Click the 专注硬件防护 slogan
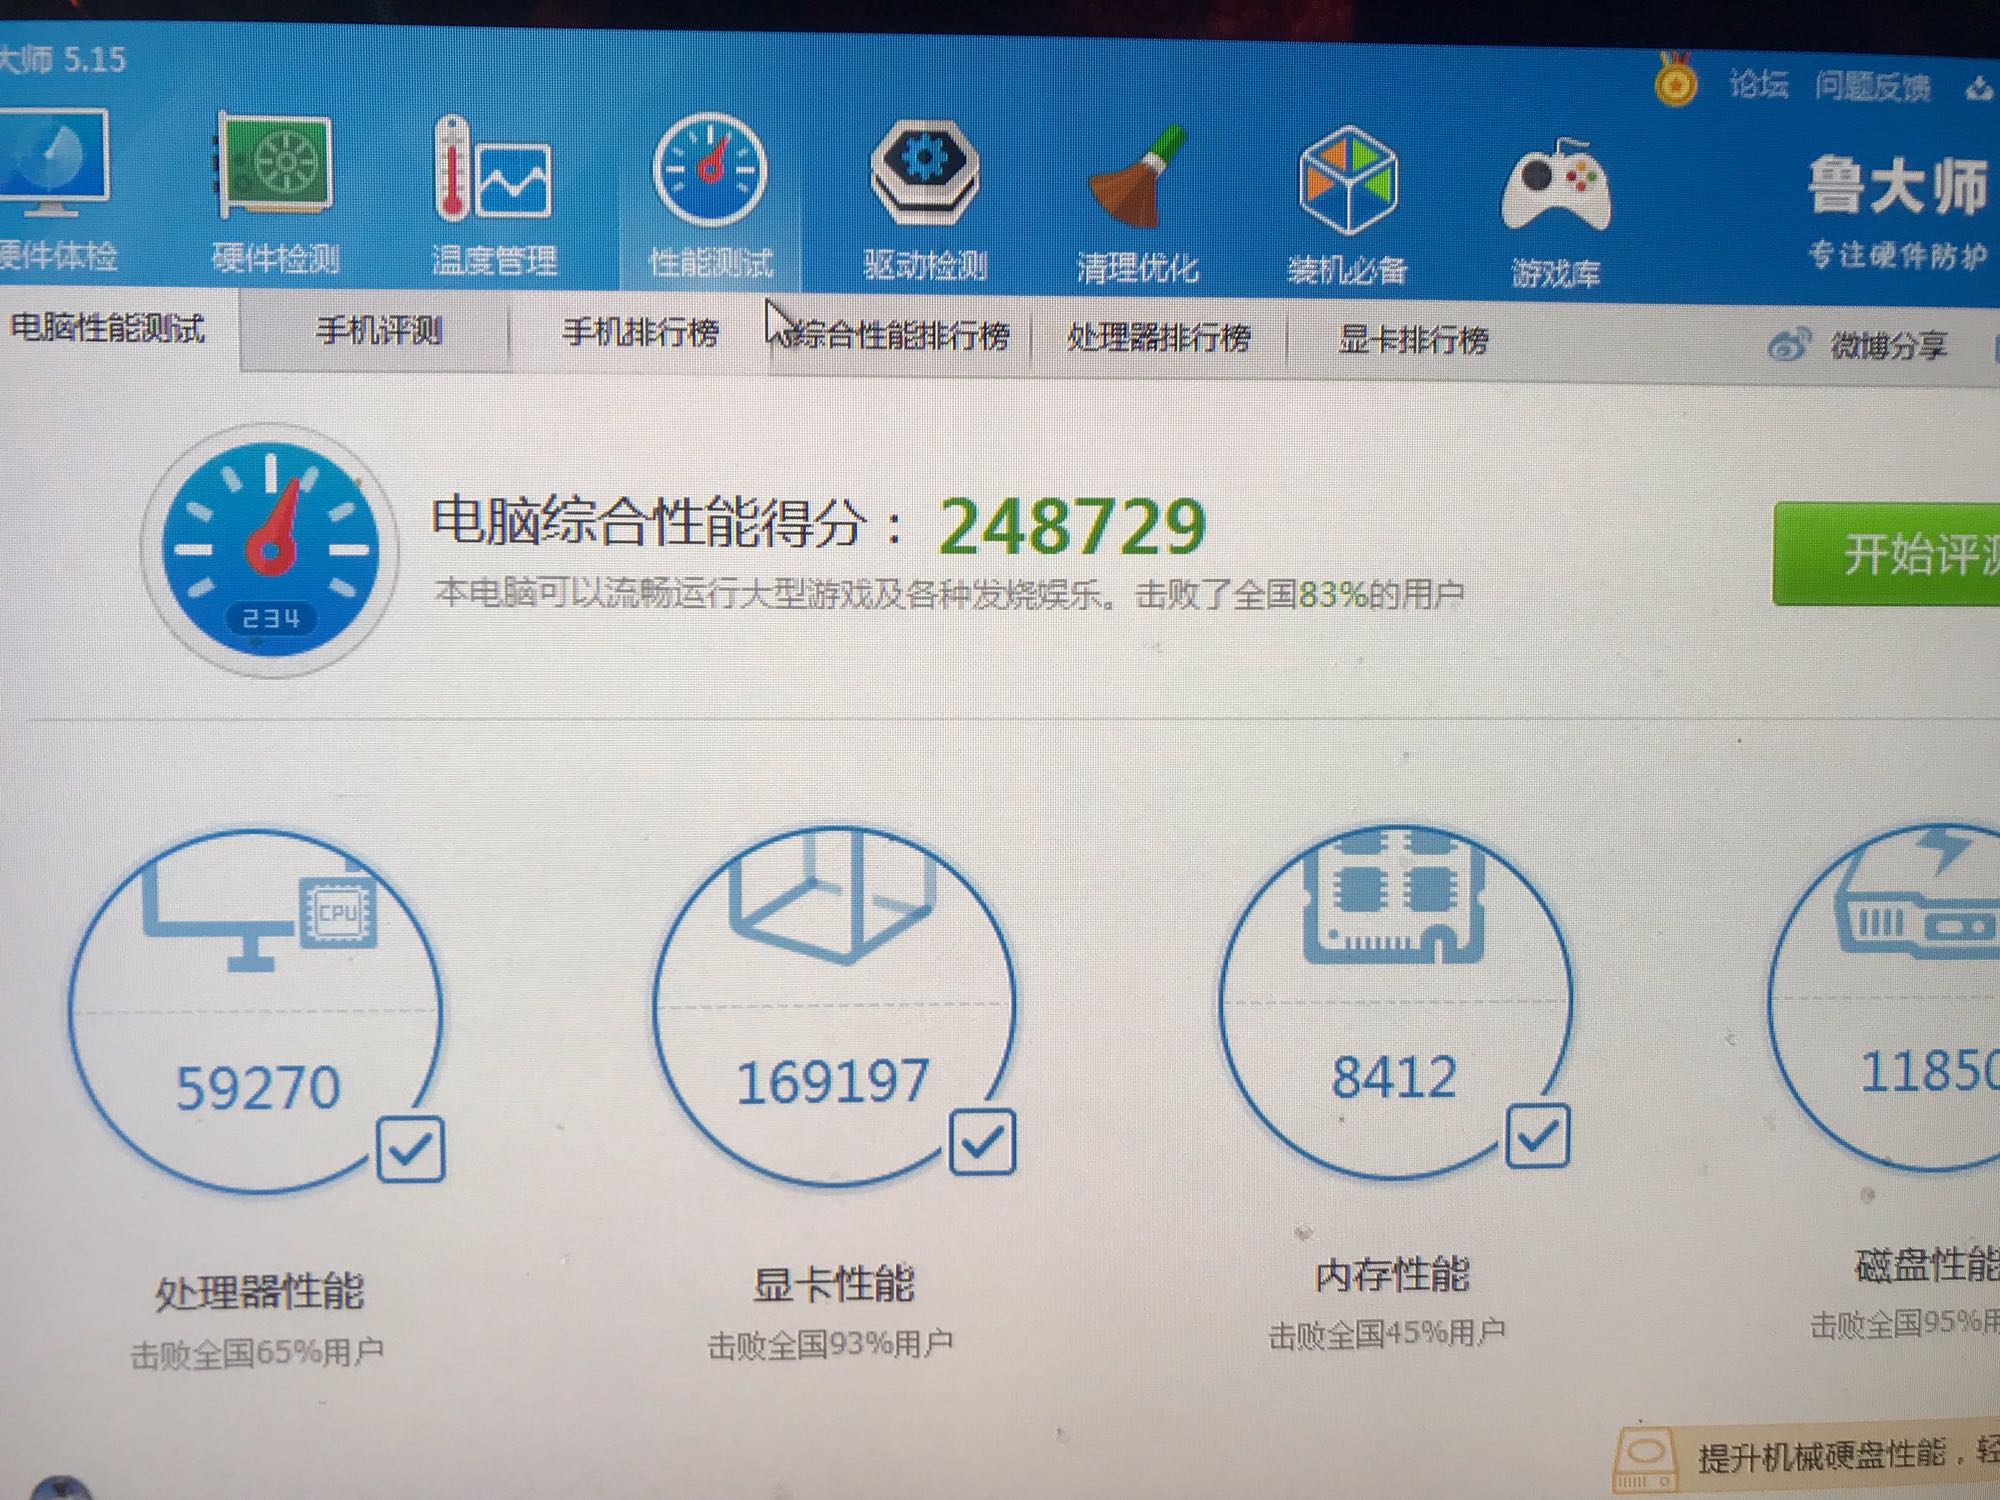 [1897, 256]
